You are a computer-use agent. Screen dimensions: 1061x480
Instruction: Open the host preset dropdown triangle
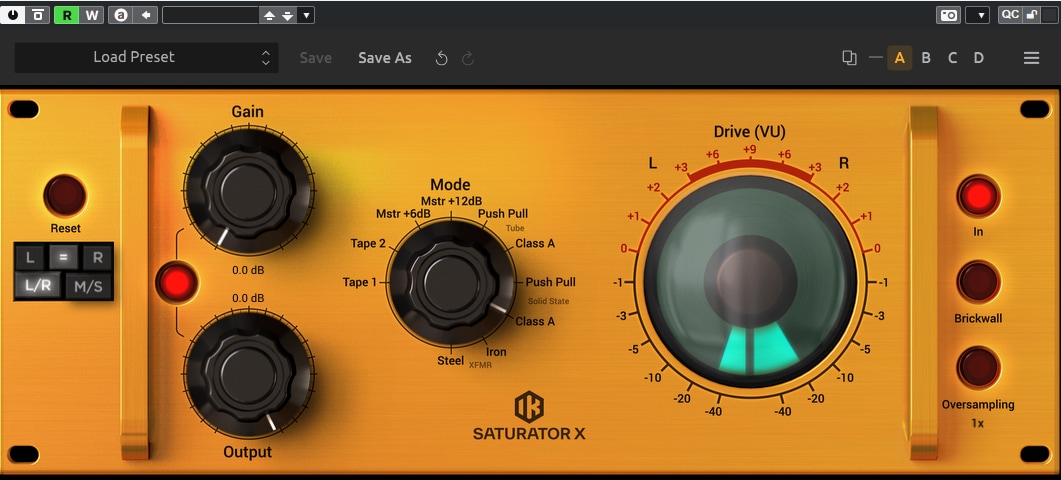306,14
